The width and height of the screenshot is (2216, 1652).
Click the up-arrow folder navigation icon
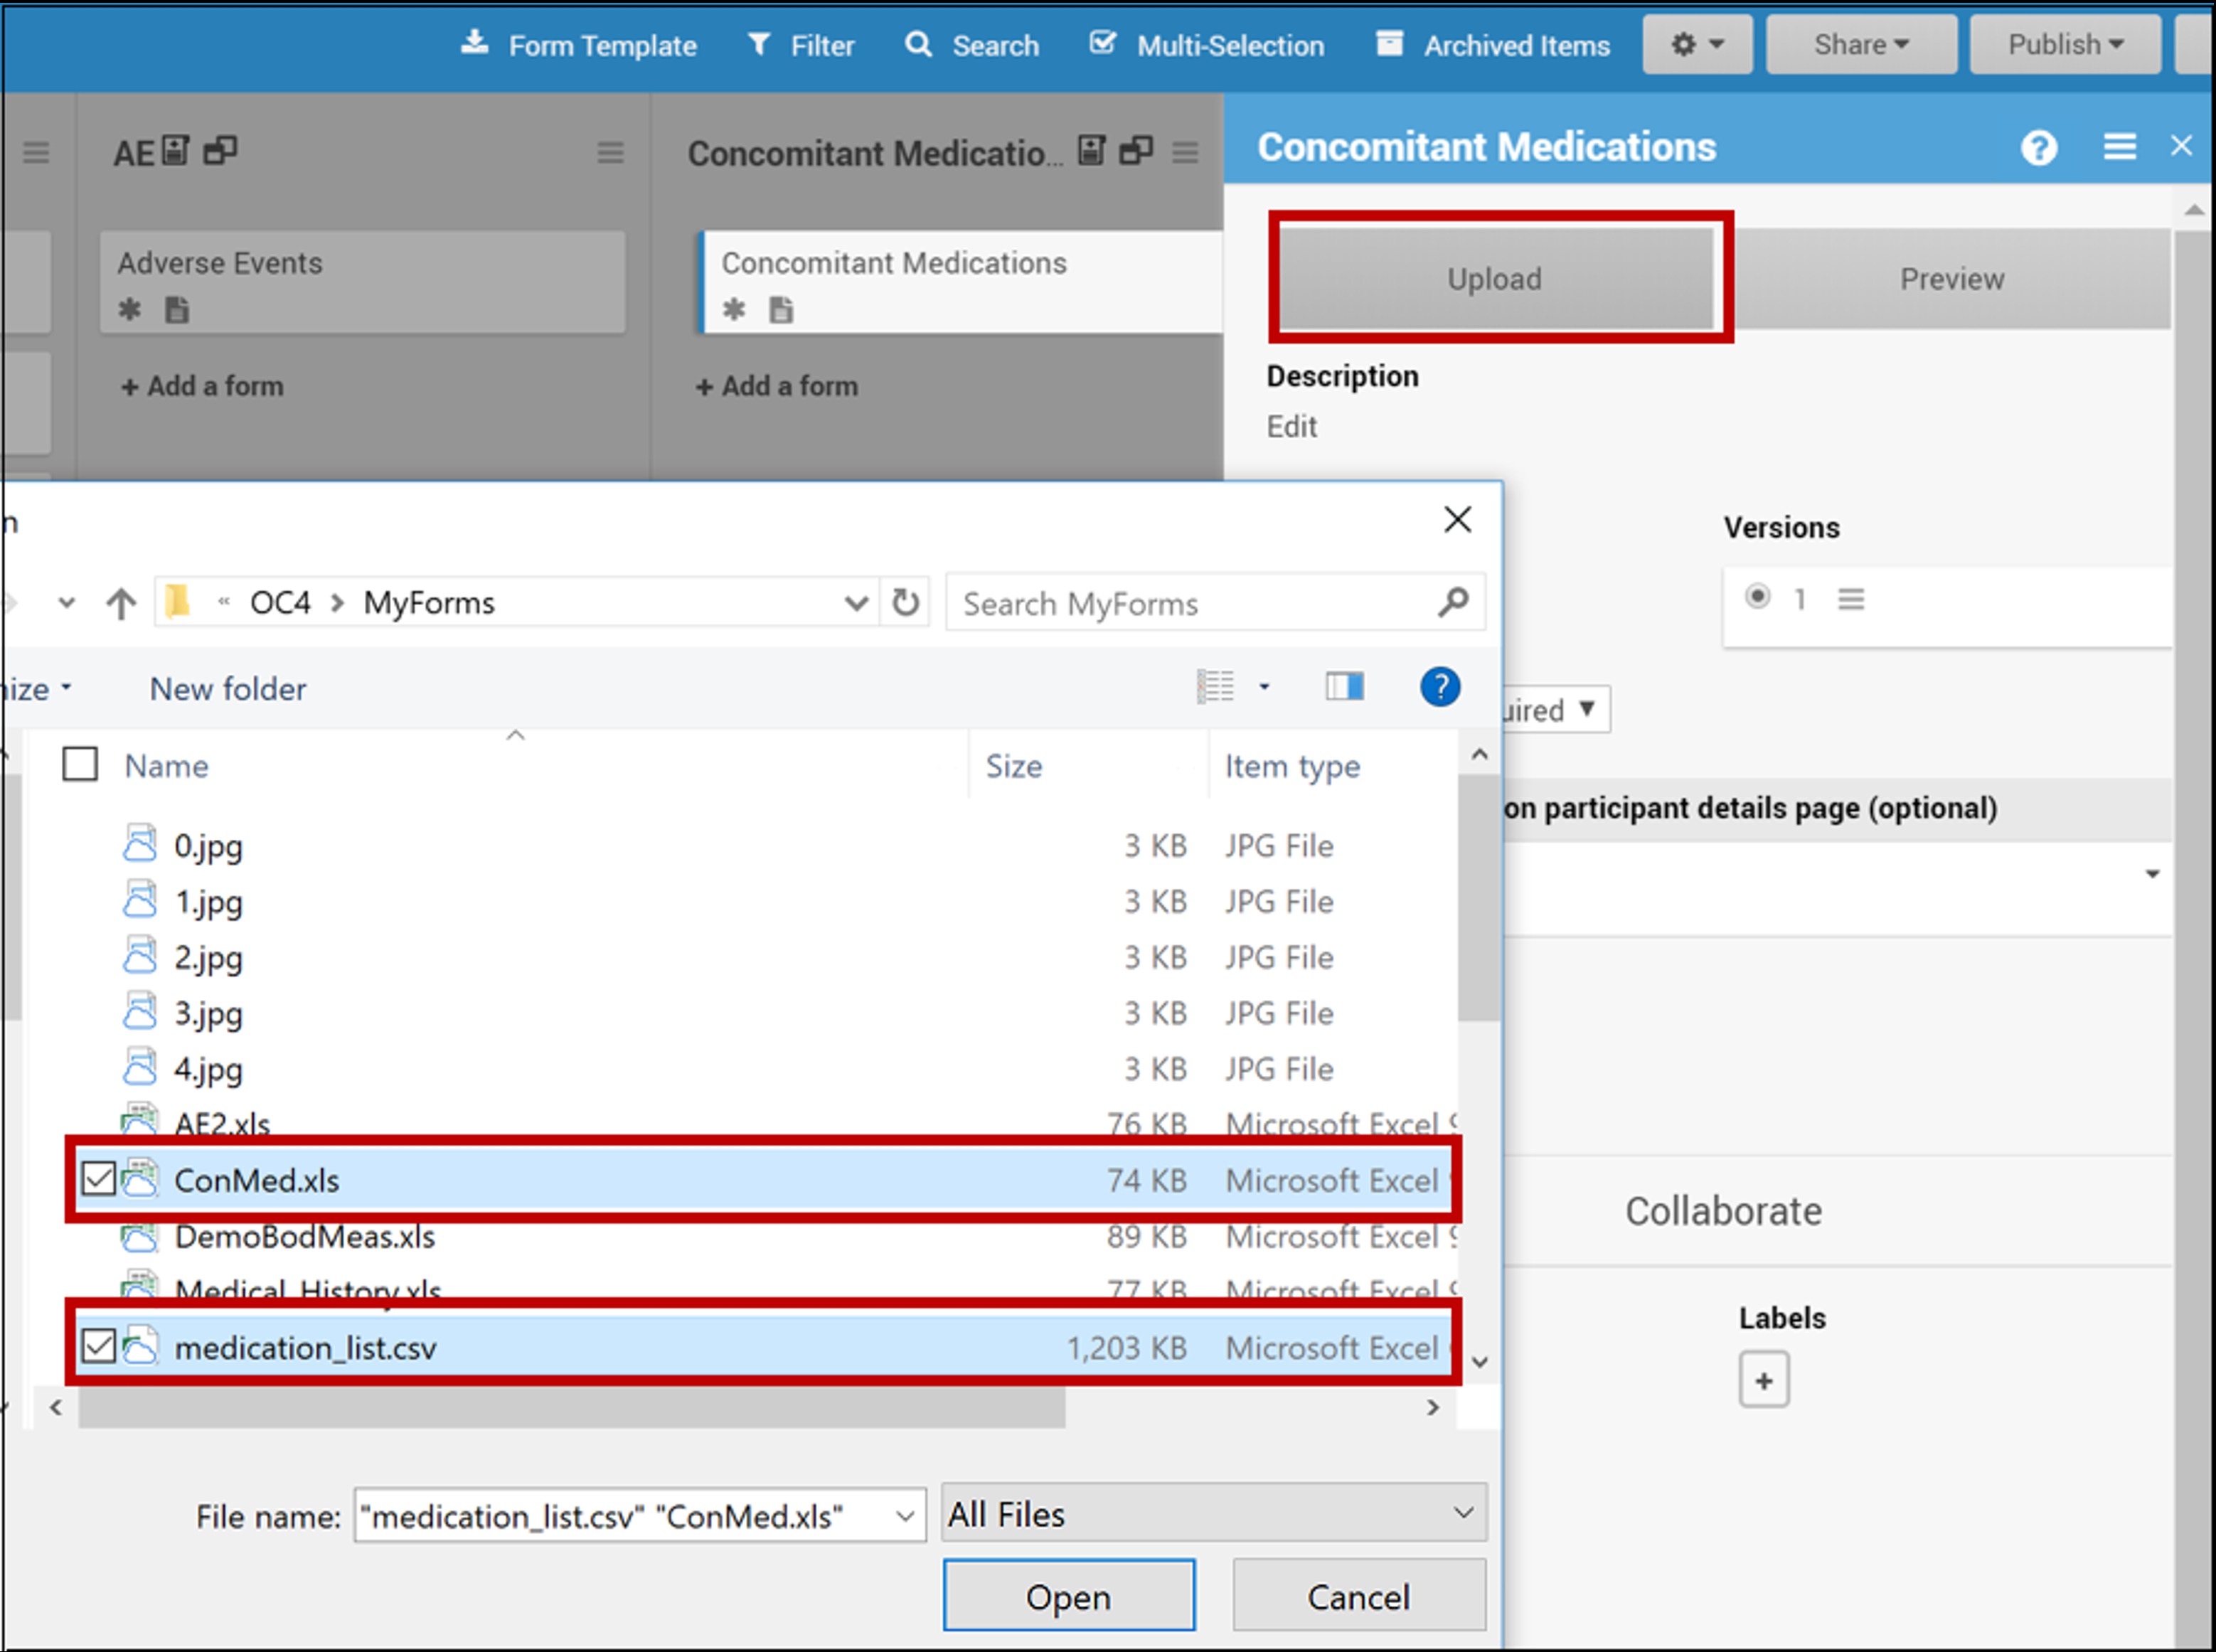pyautogui.click(x=121, y=603)
